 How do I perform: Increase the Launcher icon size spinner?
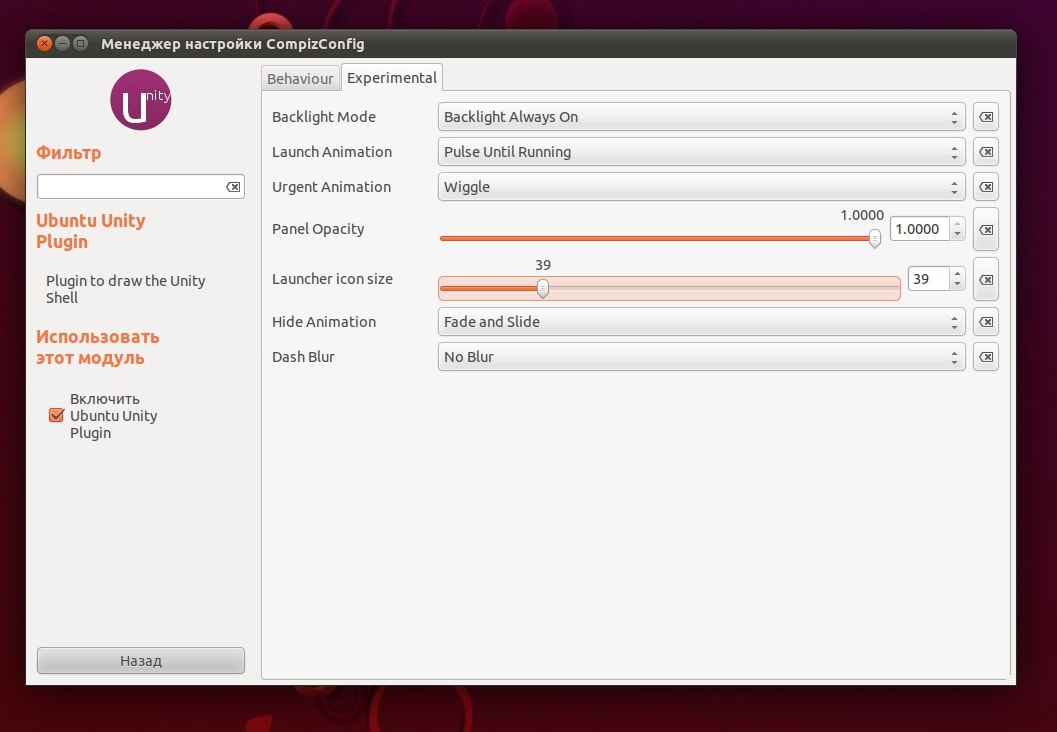pyautogui.click(x=957, y=274)
